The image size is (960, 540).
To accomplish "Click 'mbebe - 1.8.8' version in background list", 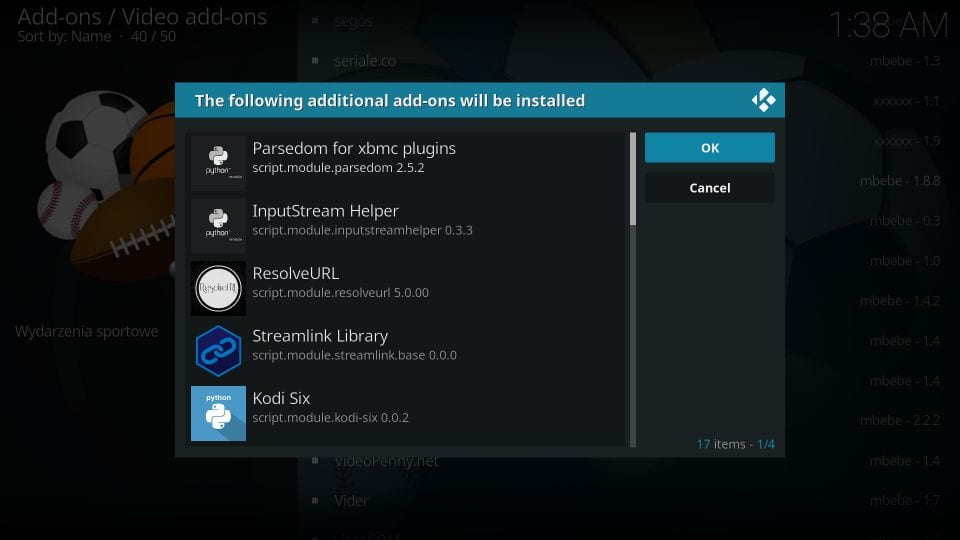I will point(900,181).
